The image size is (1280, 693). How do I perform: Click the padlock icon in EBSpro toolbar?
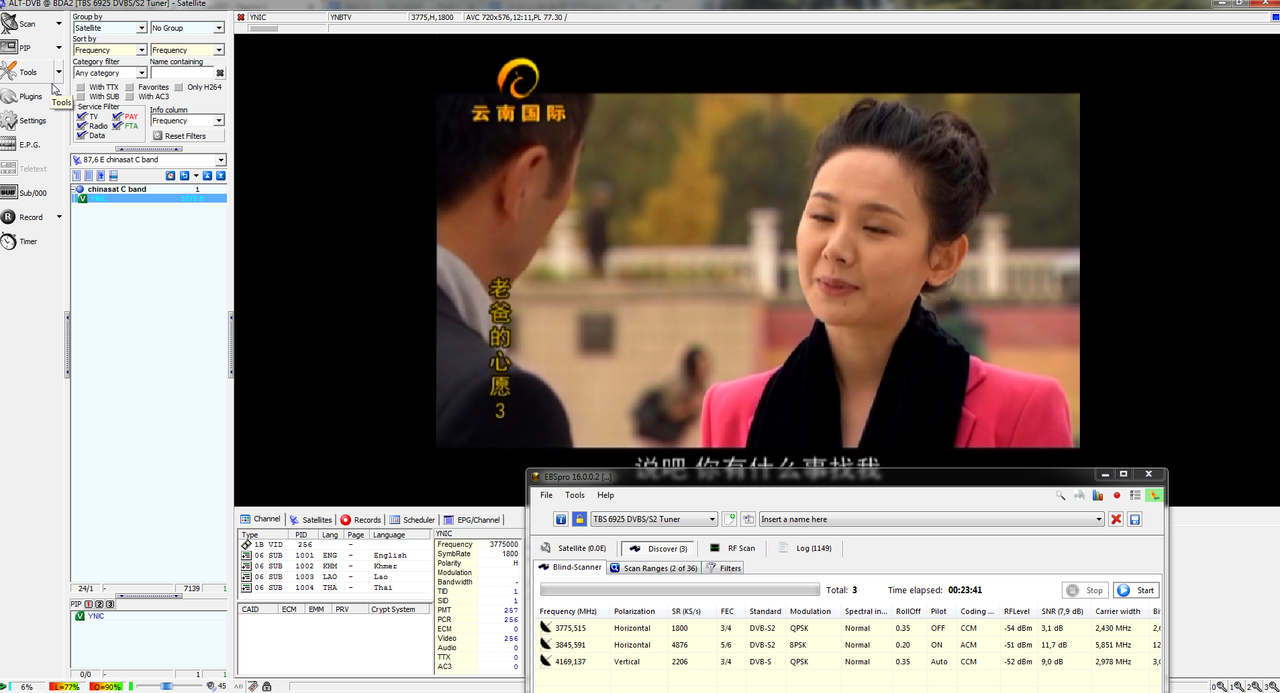point(579,519)
